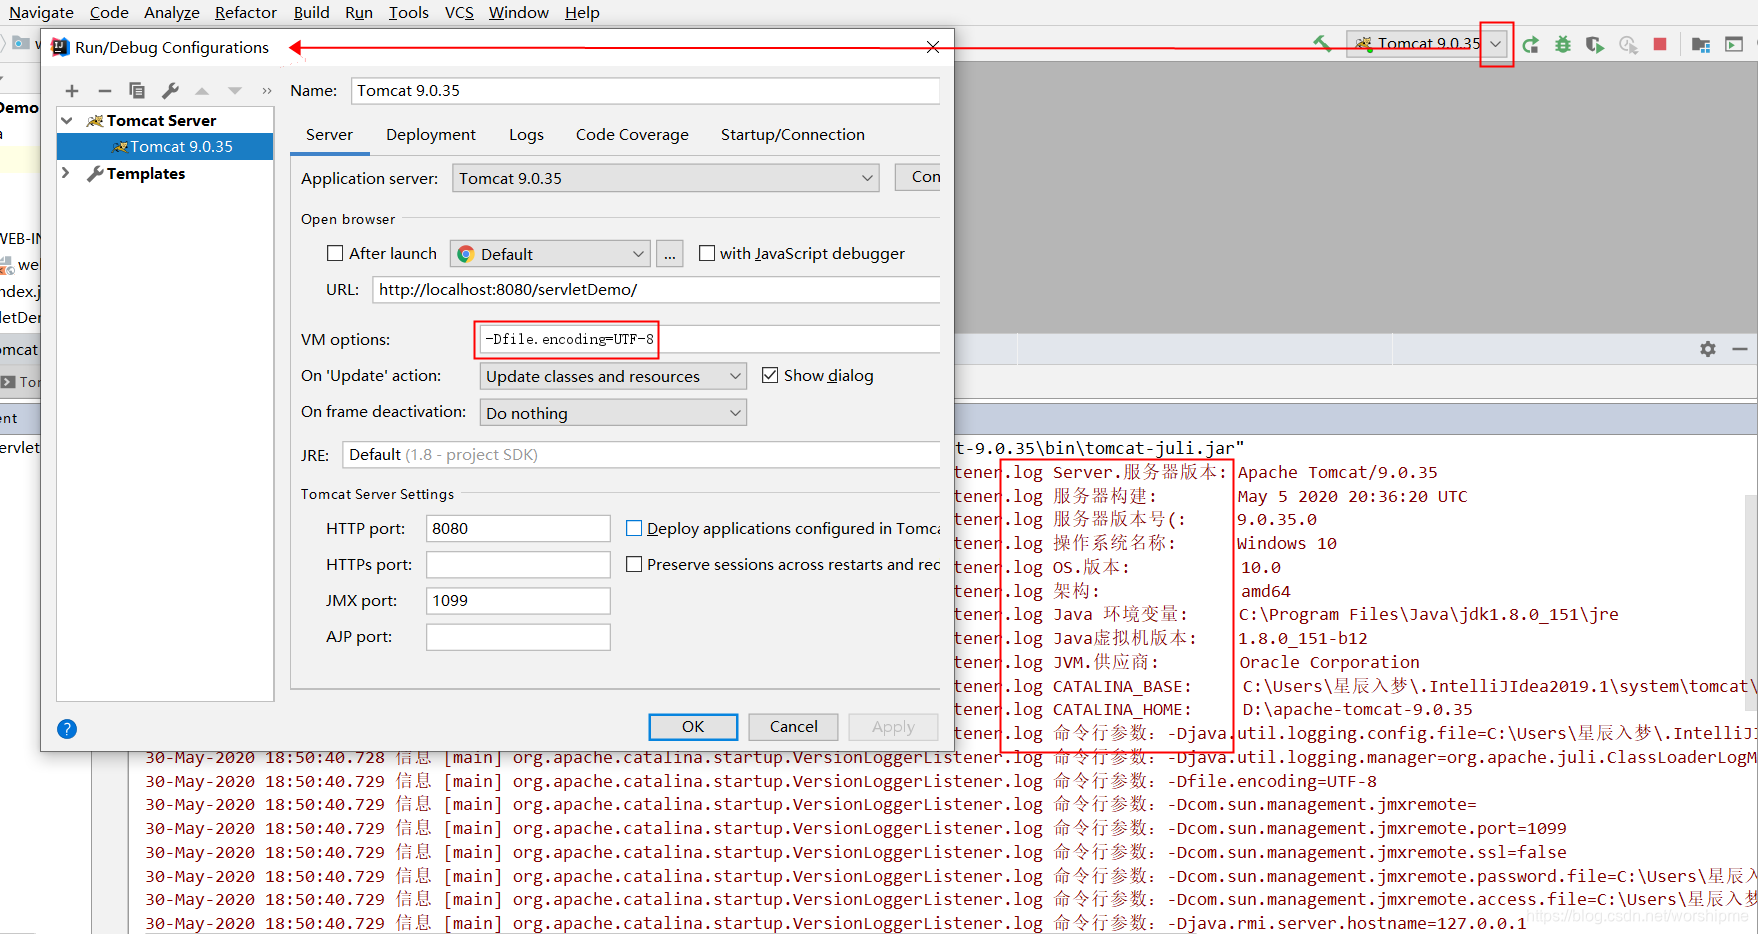This screenshot has height=934, width=1758.
Task: Open the Run menu
Action: pyautogui.click(x=359, y=12)
